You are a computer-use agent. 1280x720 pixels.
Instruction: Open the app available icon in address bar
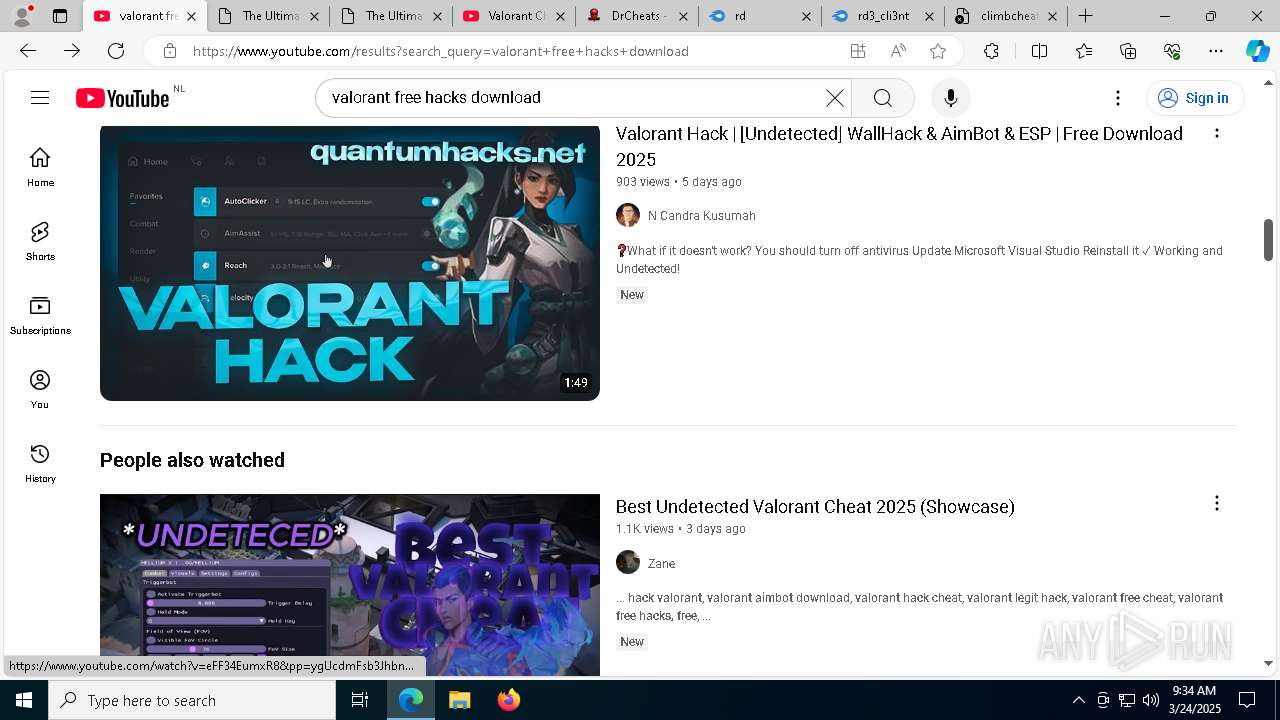click(x=858, y=51)
